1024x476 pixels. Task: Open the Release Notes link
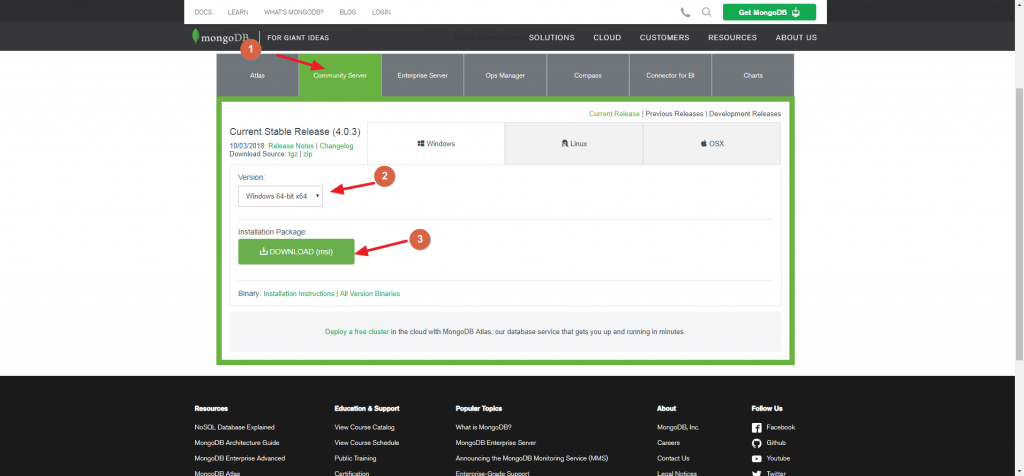click(291, 146)
